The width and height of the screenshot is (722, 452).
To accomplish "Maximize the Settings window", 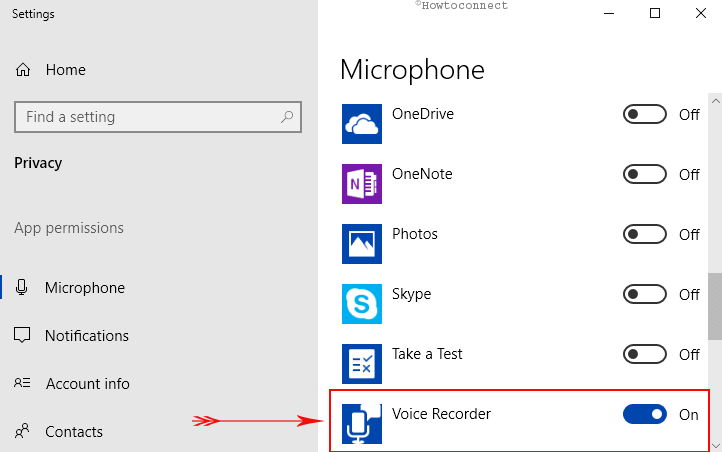I will point(655,13).
